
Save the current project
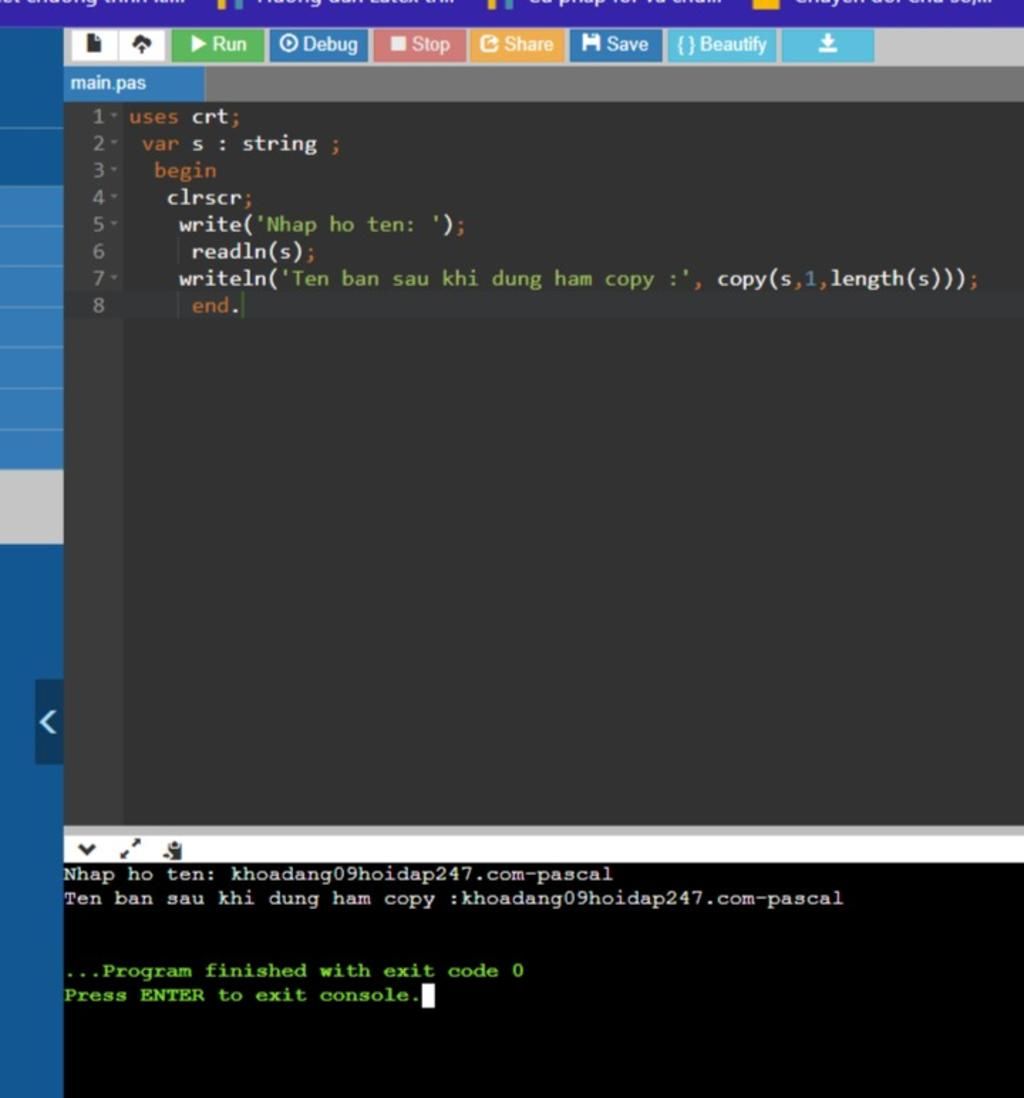pos(615,45)
